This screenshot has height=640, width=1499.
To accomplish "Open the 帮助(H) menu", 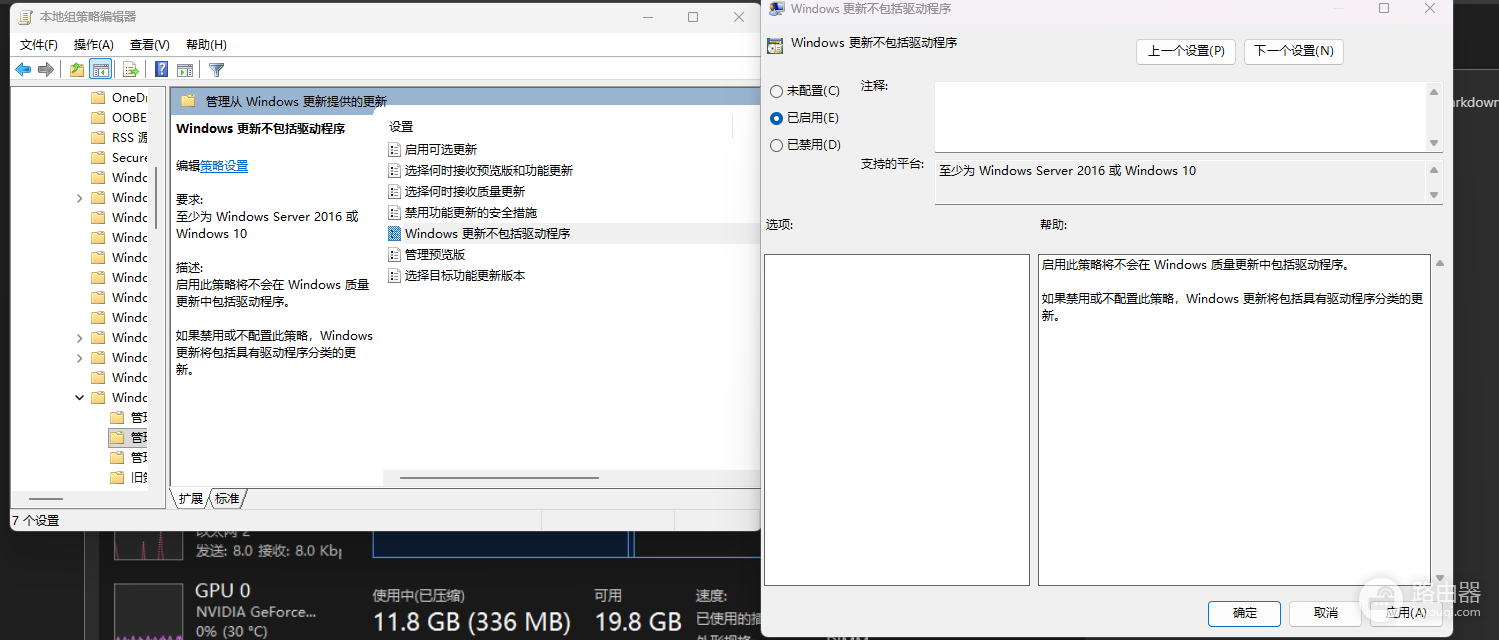I will pos(206,45).
